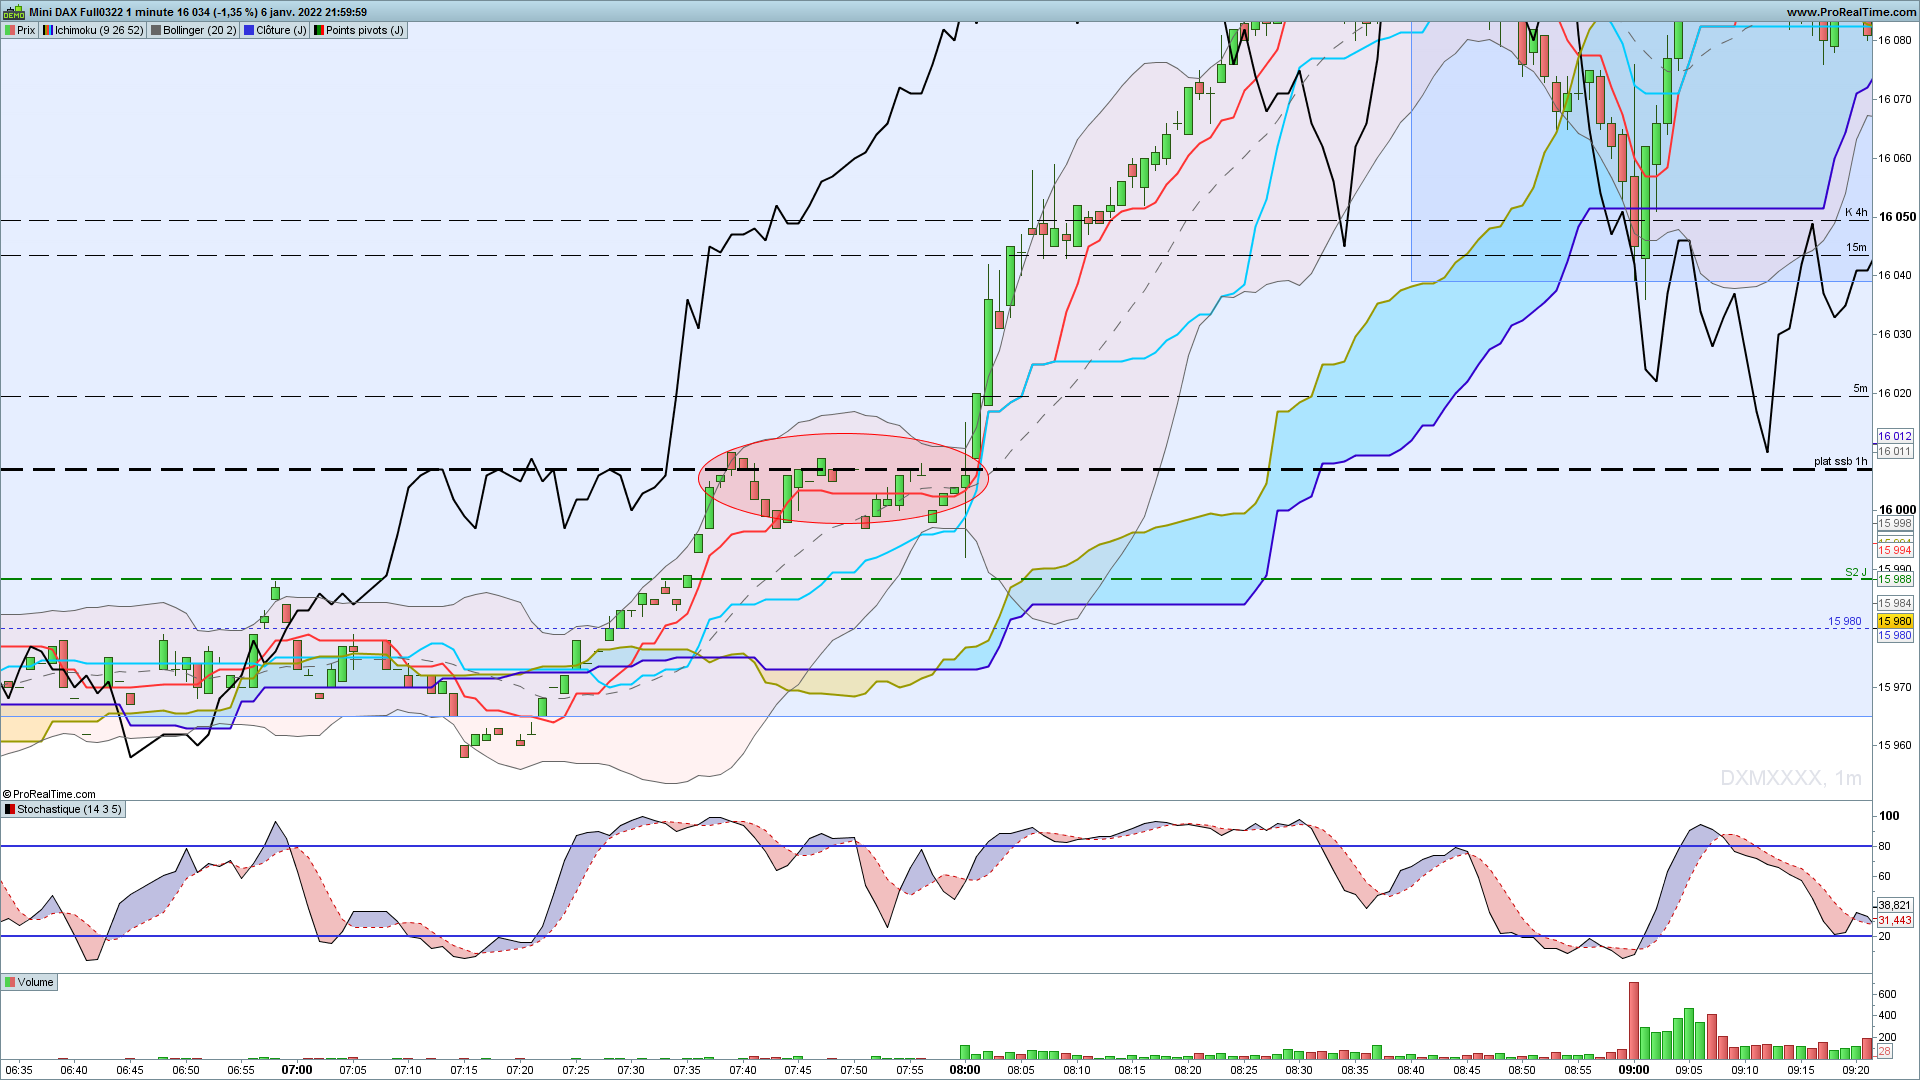This screenshot has width=1920, height=1080.
Task: Click the 07:30 time axis label
Action: coord(631,1070)
